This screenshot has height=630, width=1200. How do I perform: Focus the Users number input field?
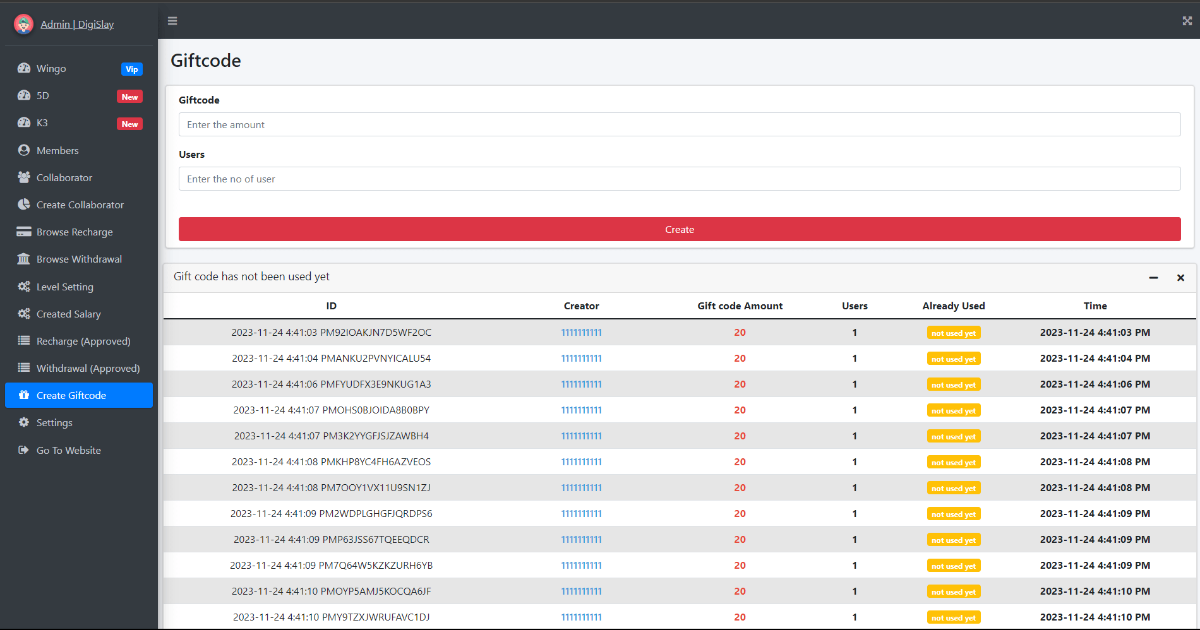point(679,179)
